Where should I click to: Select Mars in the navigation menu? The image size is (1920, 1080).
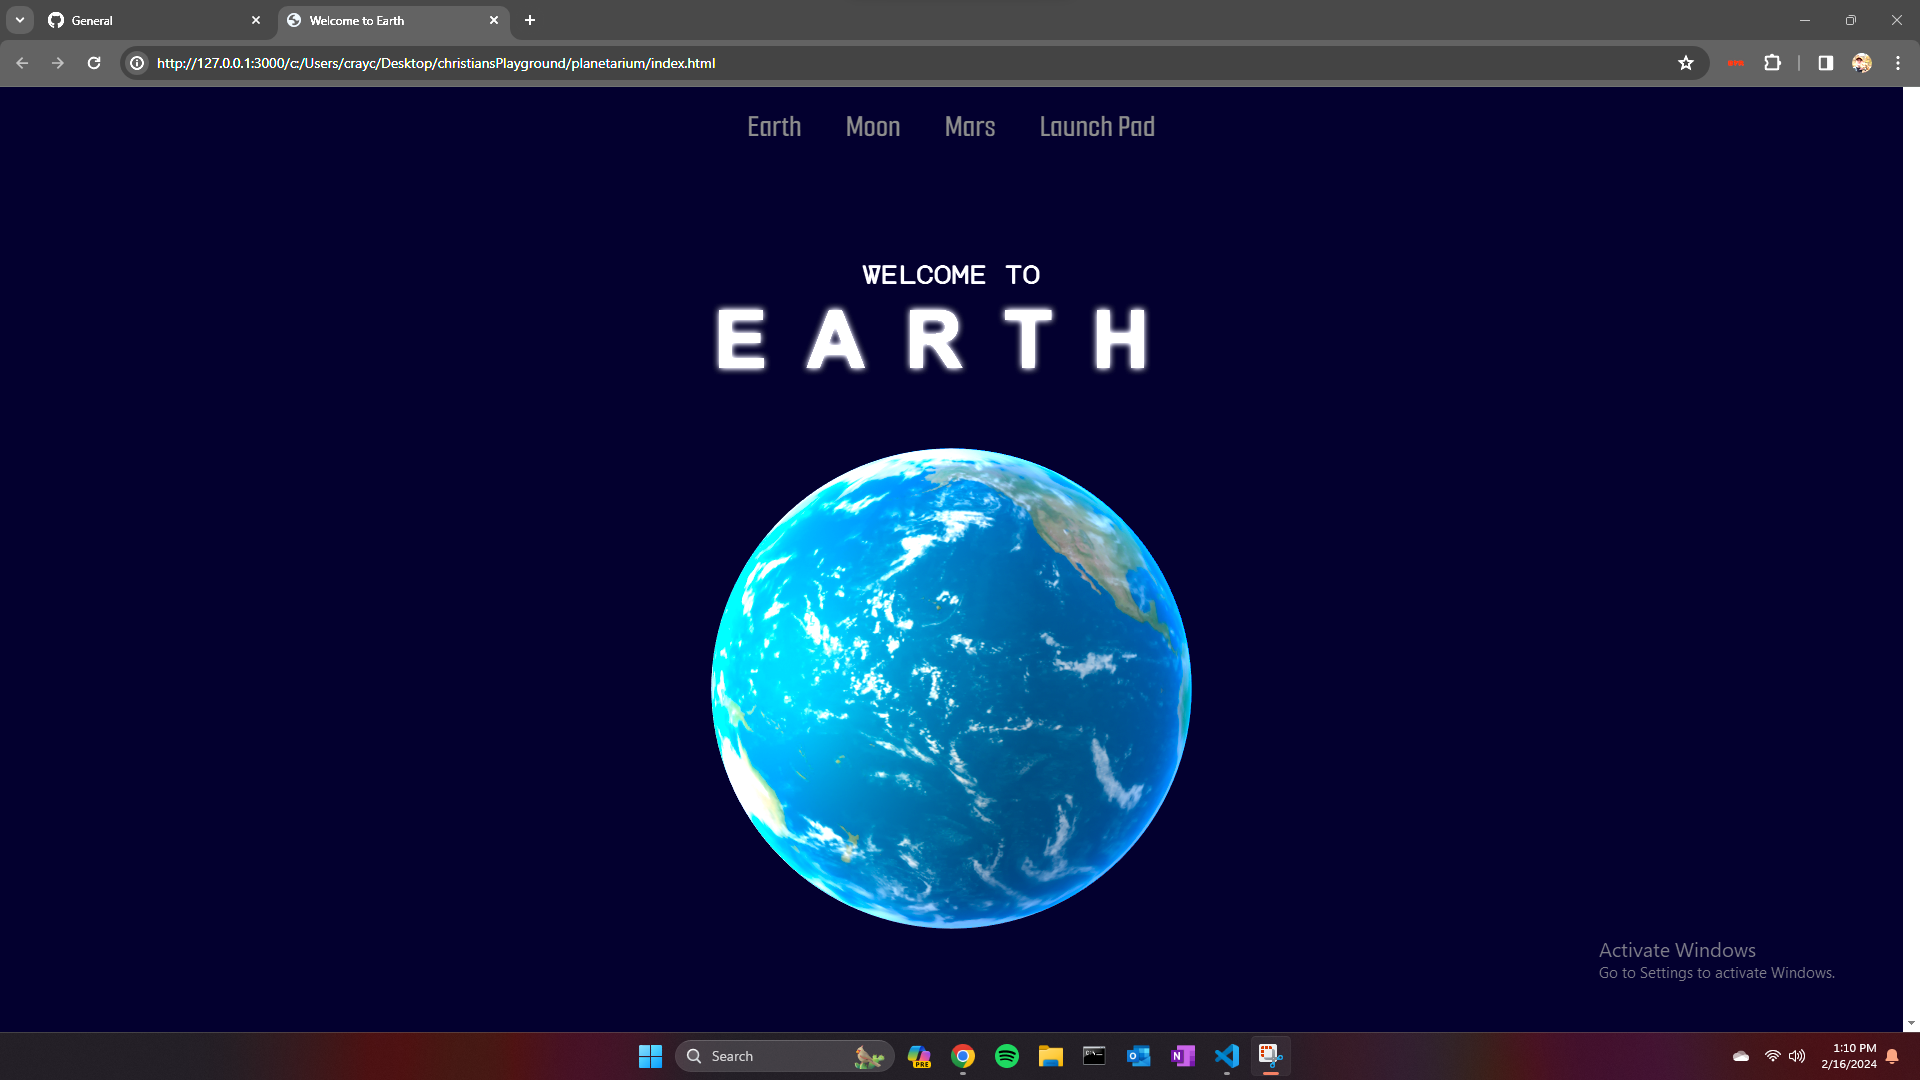tap(969, 127)
